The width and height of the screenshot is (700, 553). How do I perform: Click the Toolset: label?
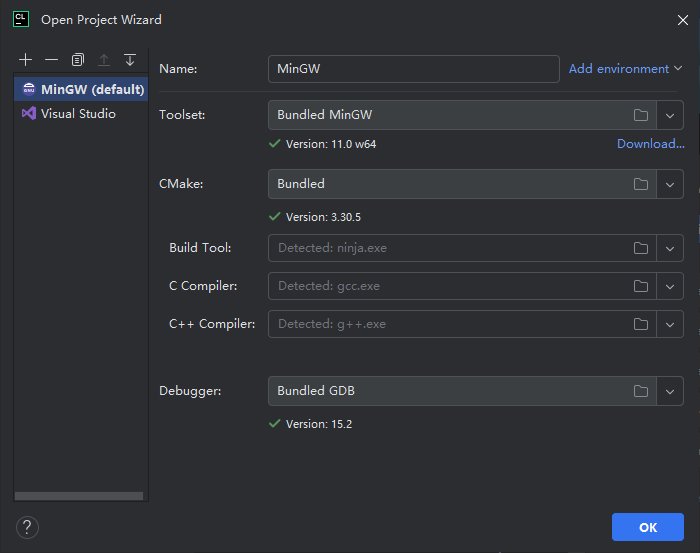click(182, 115)
